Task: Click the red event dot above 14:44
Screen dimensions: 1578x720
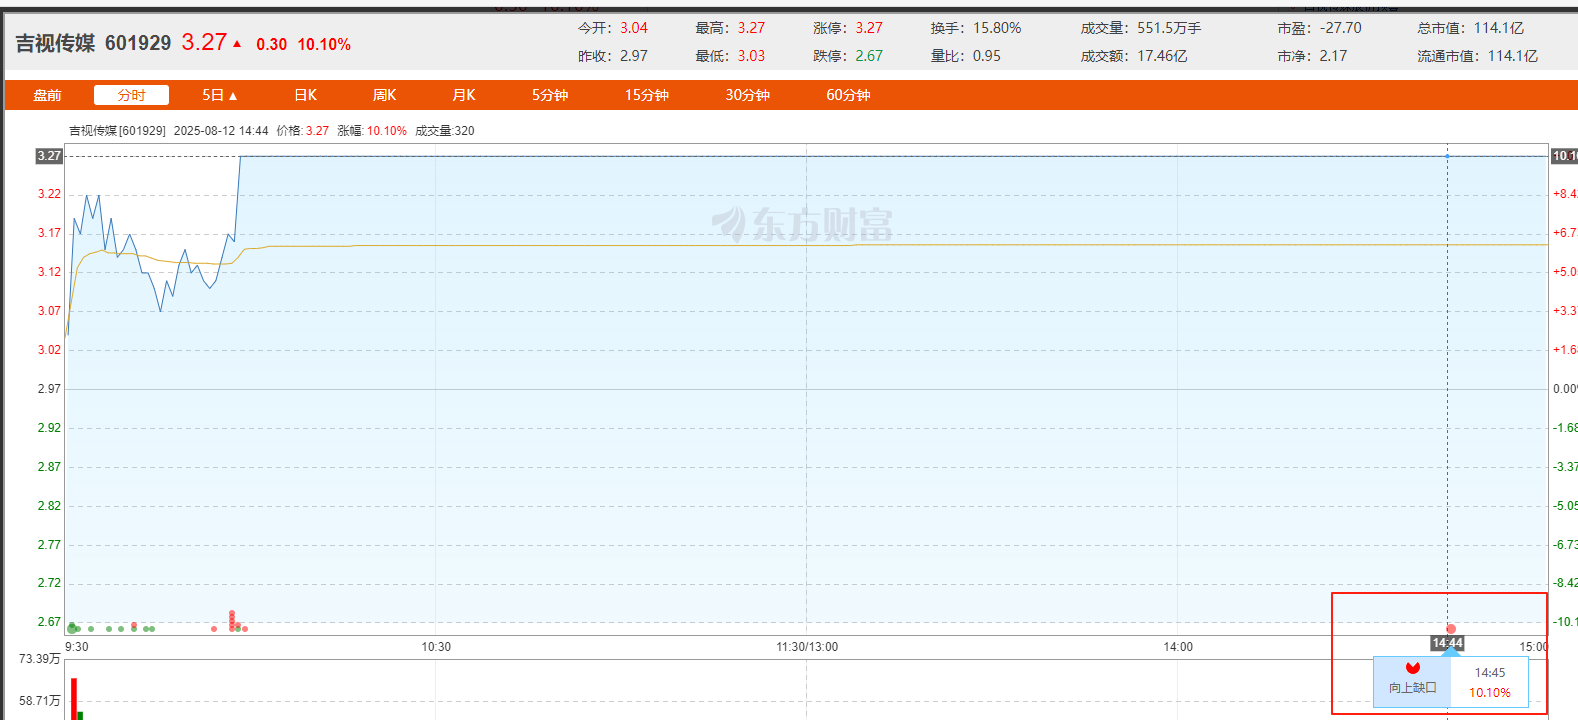Action: [x=1451, y=629]
